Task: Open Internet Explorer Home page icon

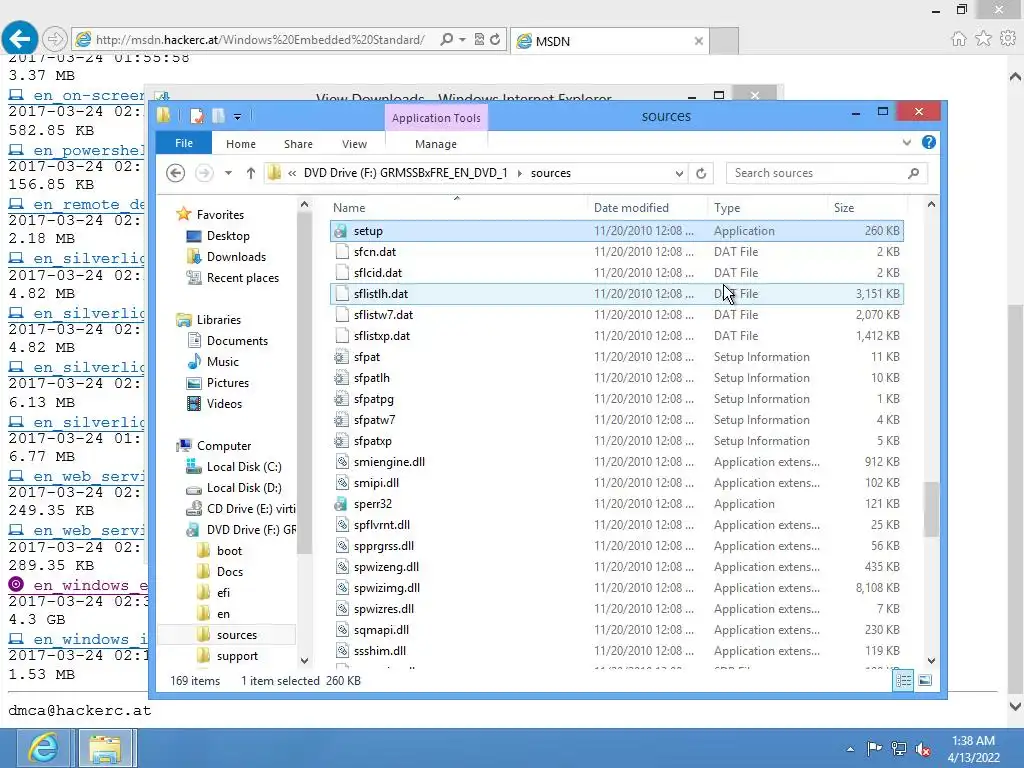Action: tap(958, 39)
